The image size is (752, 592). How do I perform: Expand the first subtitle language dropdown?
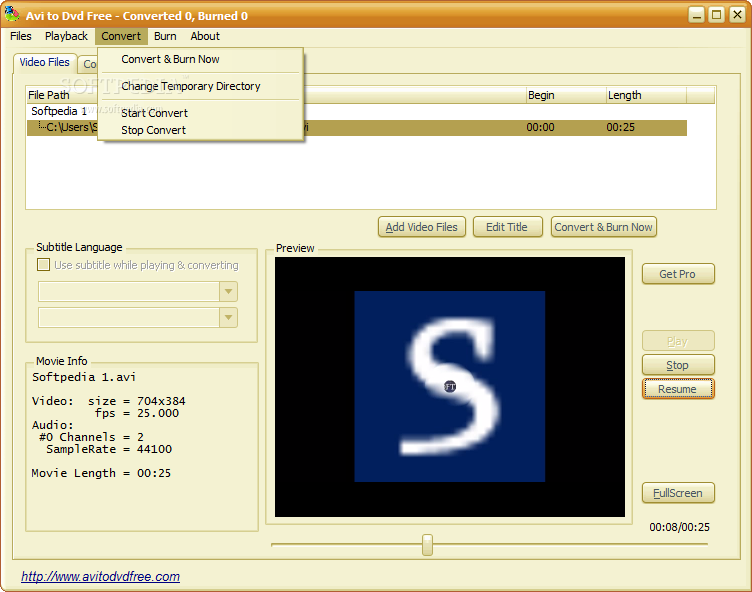[228, 291]
